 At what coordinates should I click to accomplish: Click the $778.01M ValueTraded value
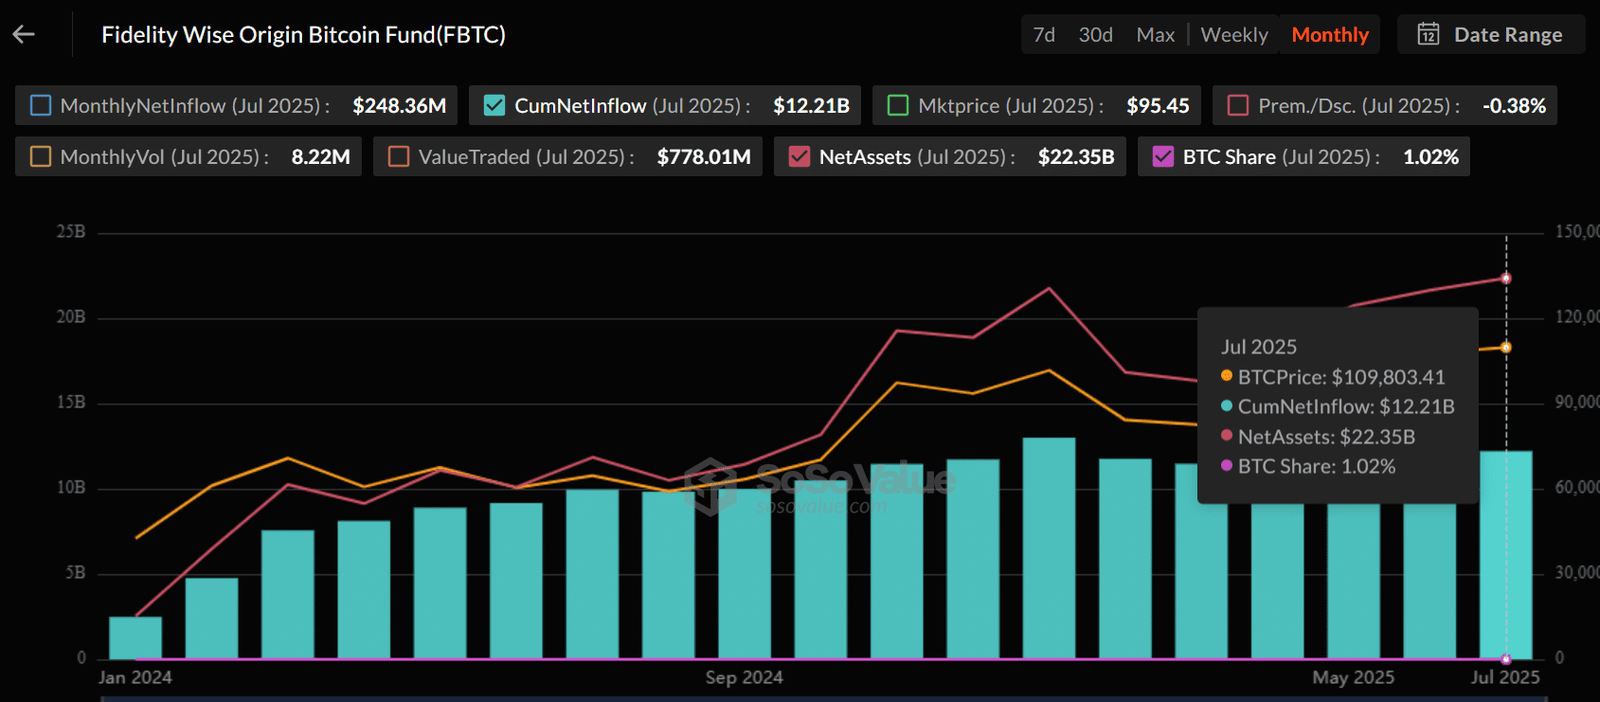point(704,157)
